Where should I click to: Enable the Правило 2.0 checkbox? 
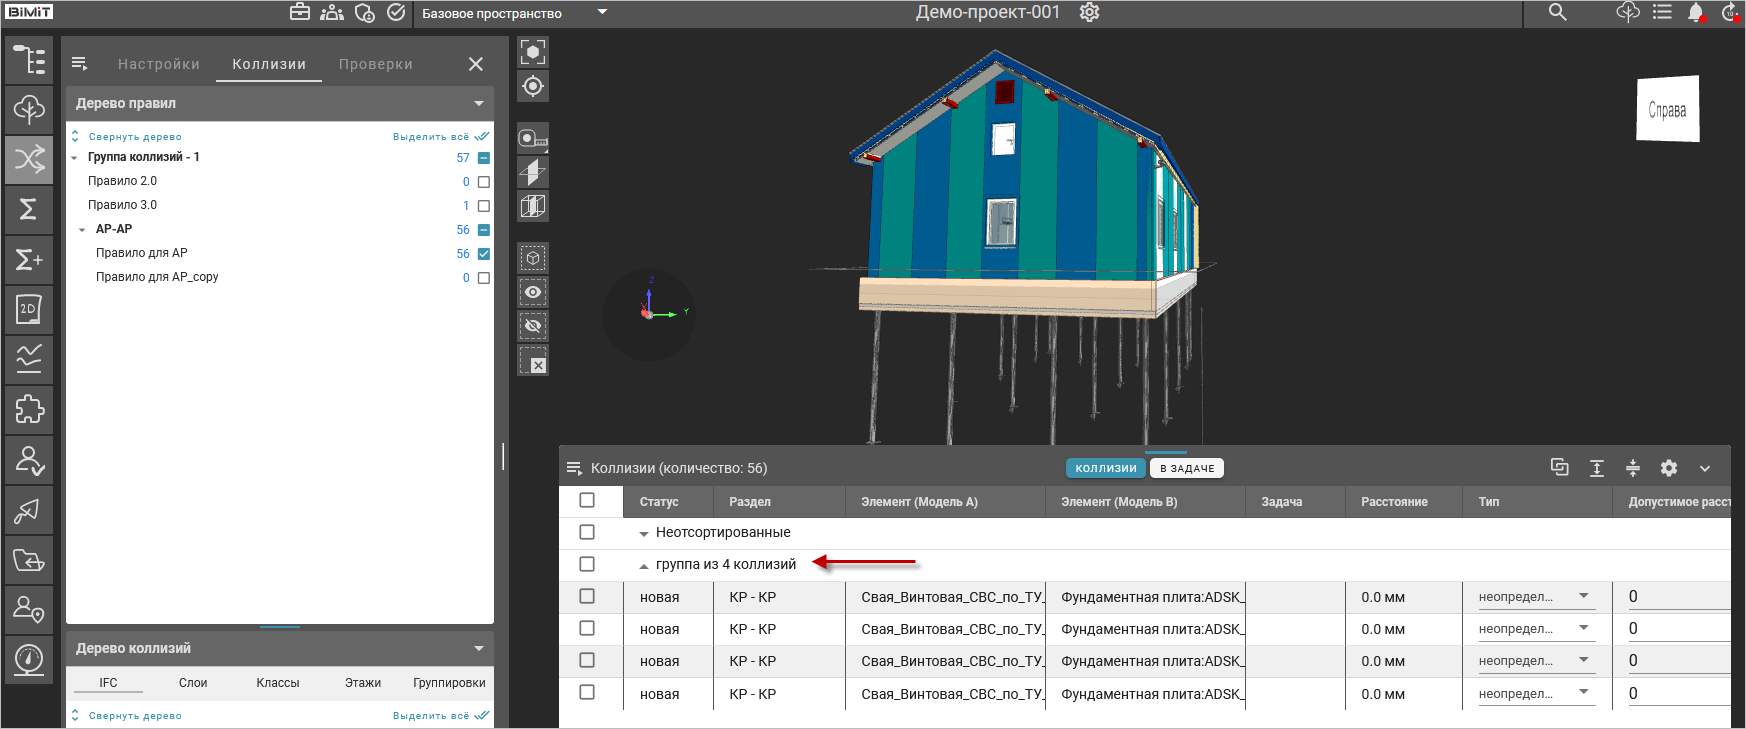484,182
